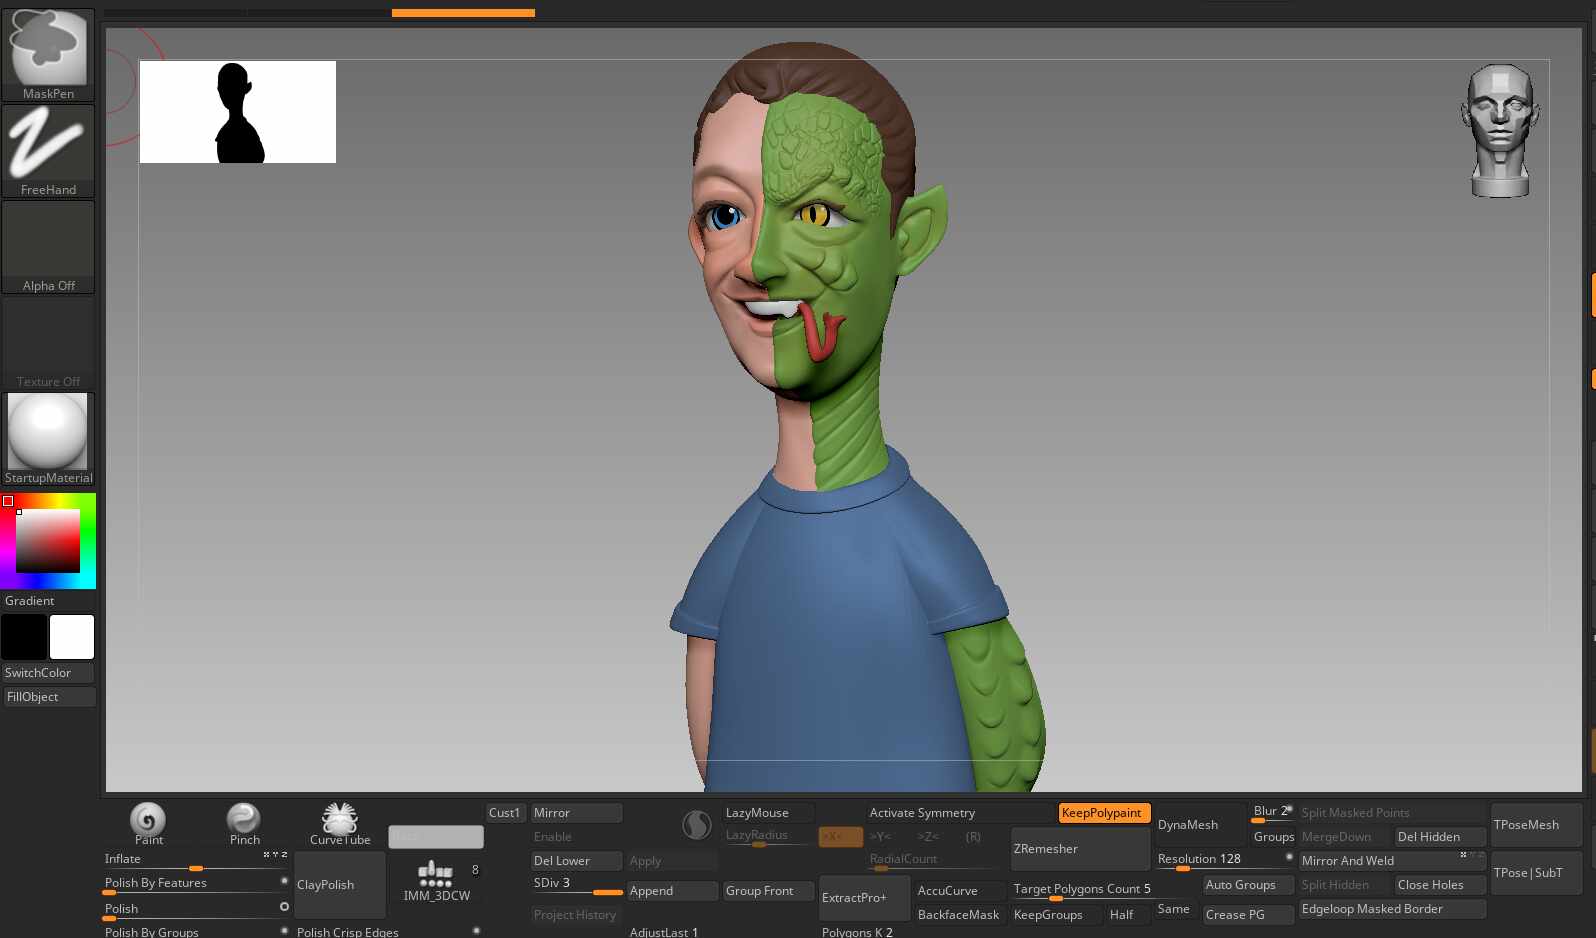Switch to the Cust1 interface tab
This screenshot has width=1596, height=938.
[x=505, y=813]
